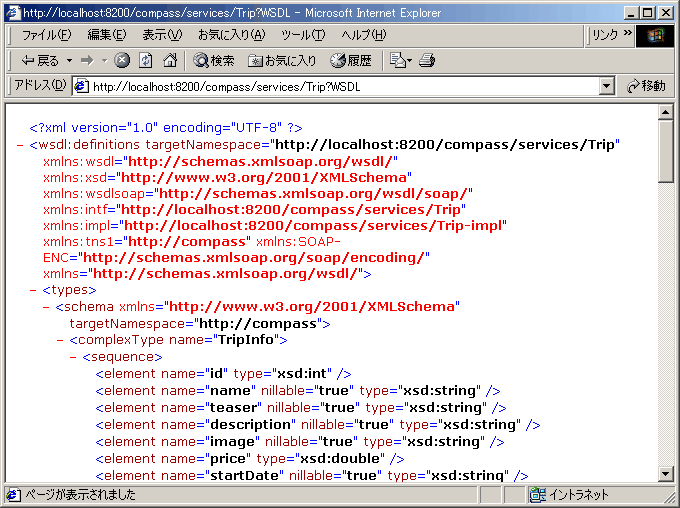
Task: Click the xml version declaration line
Action: (x=166, y=128)
